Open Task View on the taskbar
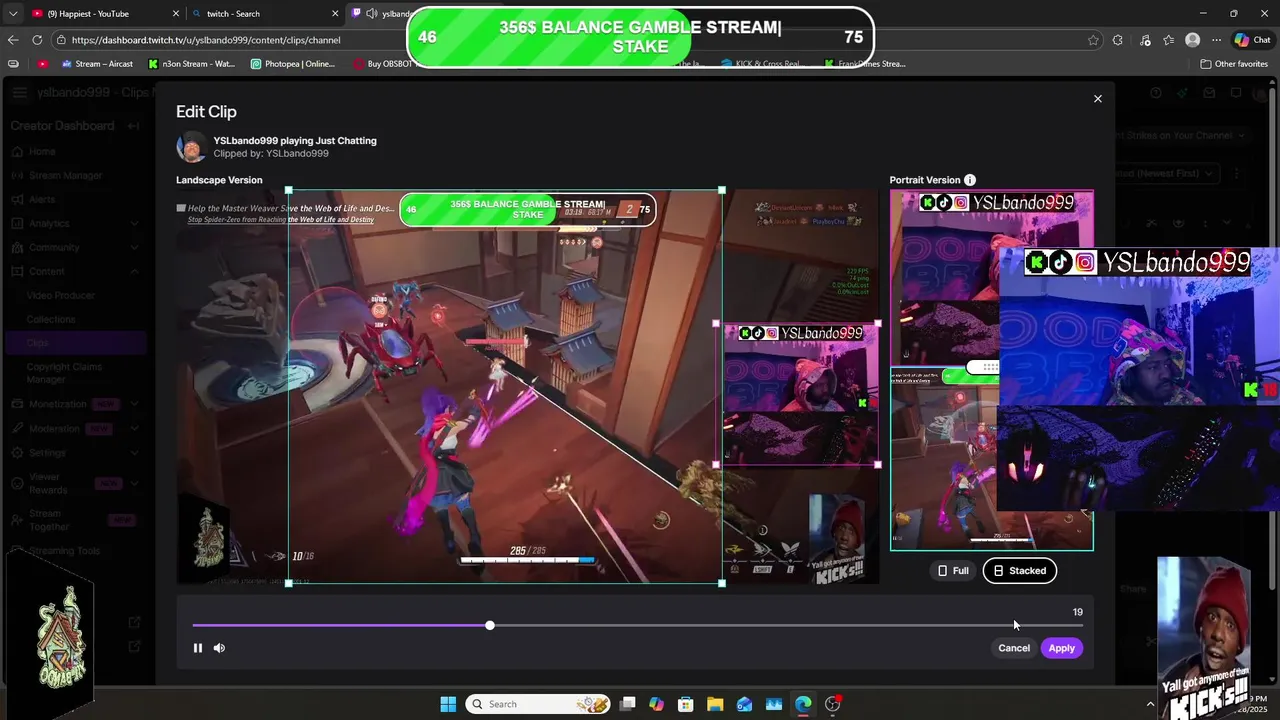Screen dimensions: 1280x720 pyautogui.click(x=627, y=704)
